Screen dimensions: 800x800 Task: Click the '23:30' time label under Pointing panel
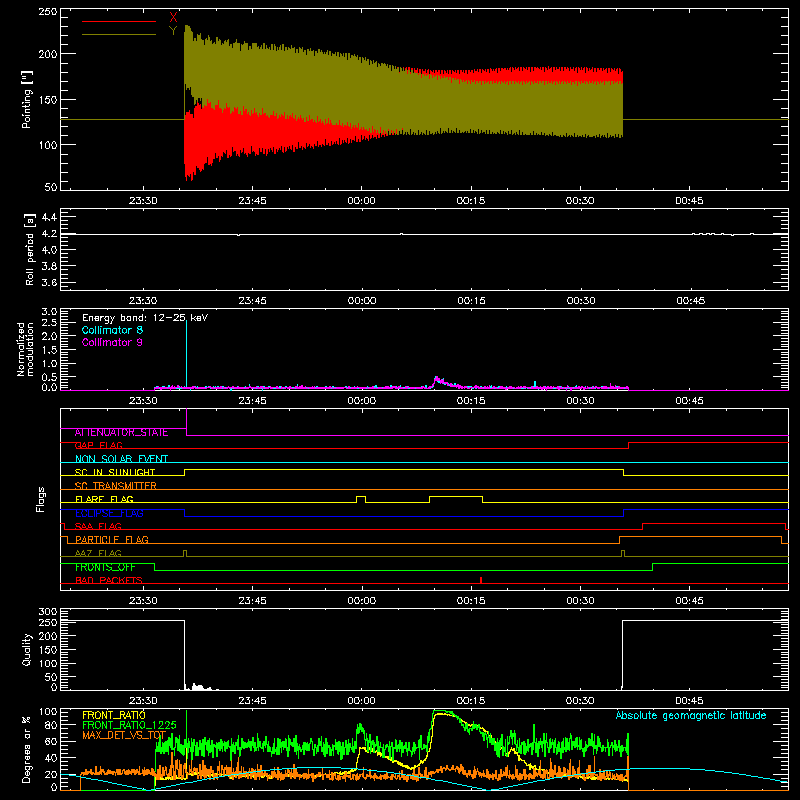(143, 201)
